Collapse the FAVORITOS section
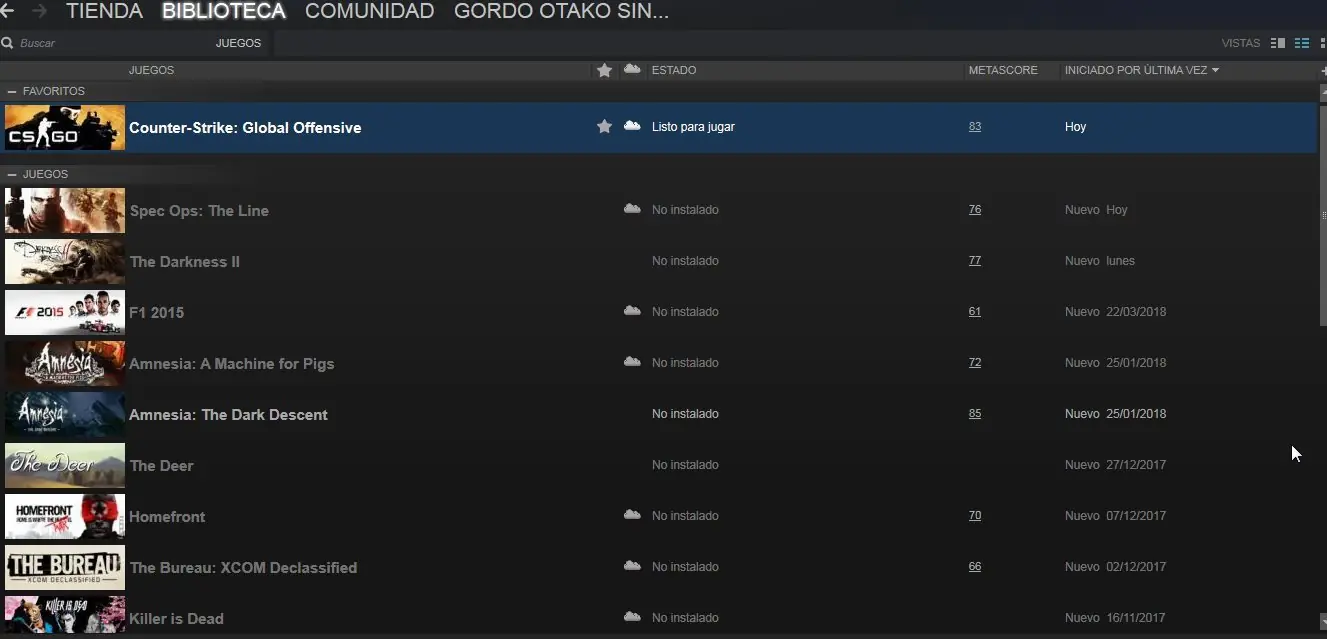This screenshot has height=639, width=1327. click(x=12, y=91)
